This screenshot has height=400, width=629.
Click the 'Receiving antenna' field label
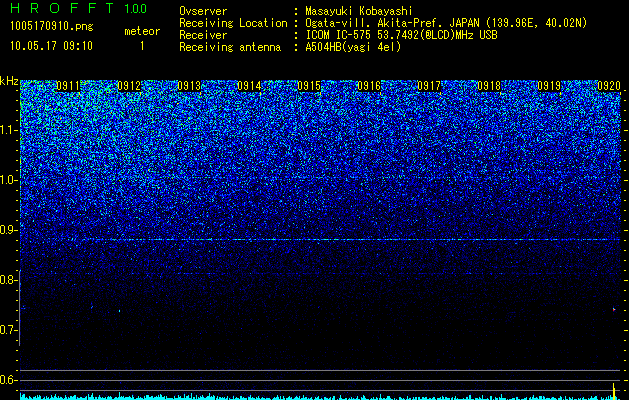coord(230,47)
